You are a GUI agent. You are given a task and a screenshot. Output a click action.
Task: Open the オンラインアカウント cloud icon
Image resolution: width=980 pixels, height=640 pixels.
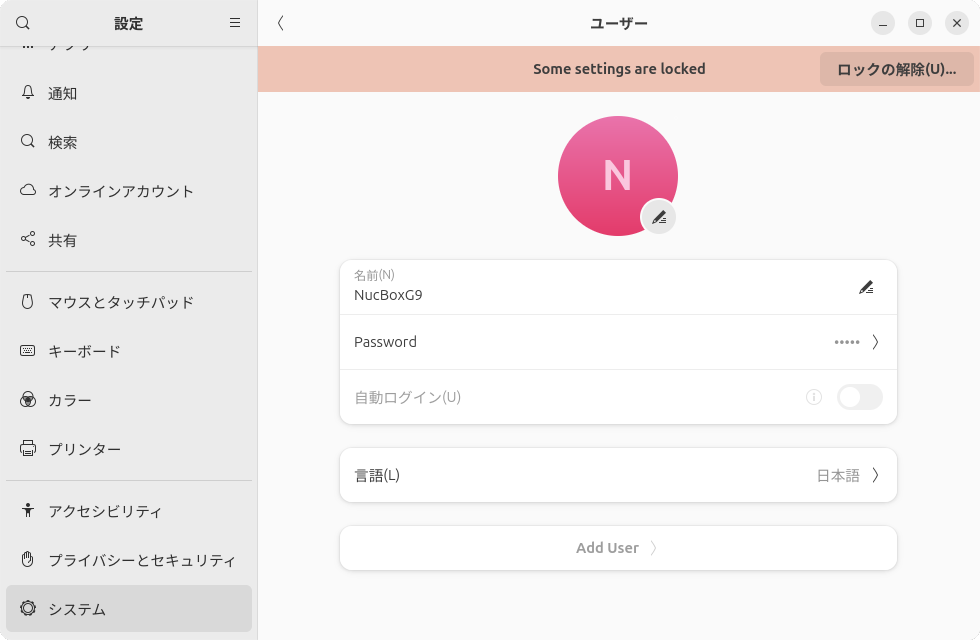(x=27, y=191)
